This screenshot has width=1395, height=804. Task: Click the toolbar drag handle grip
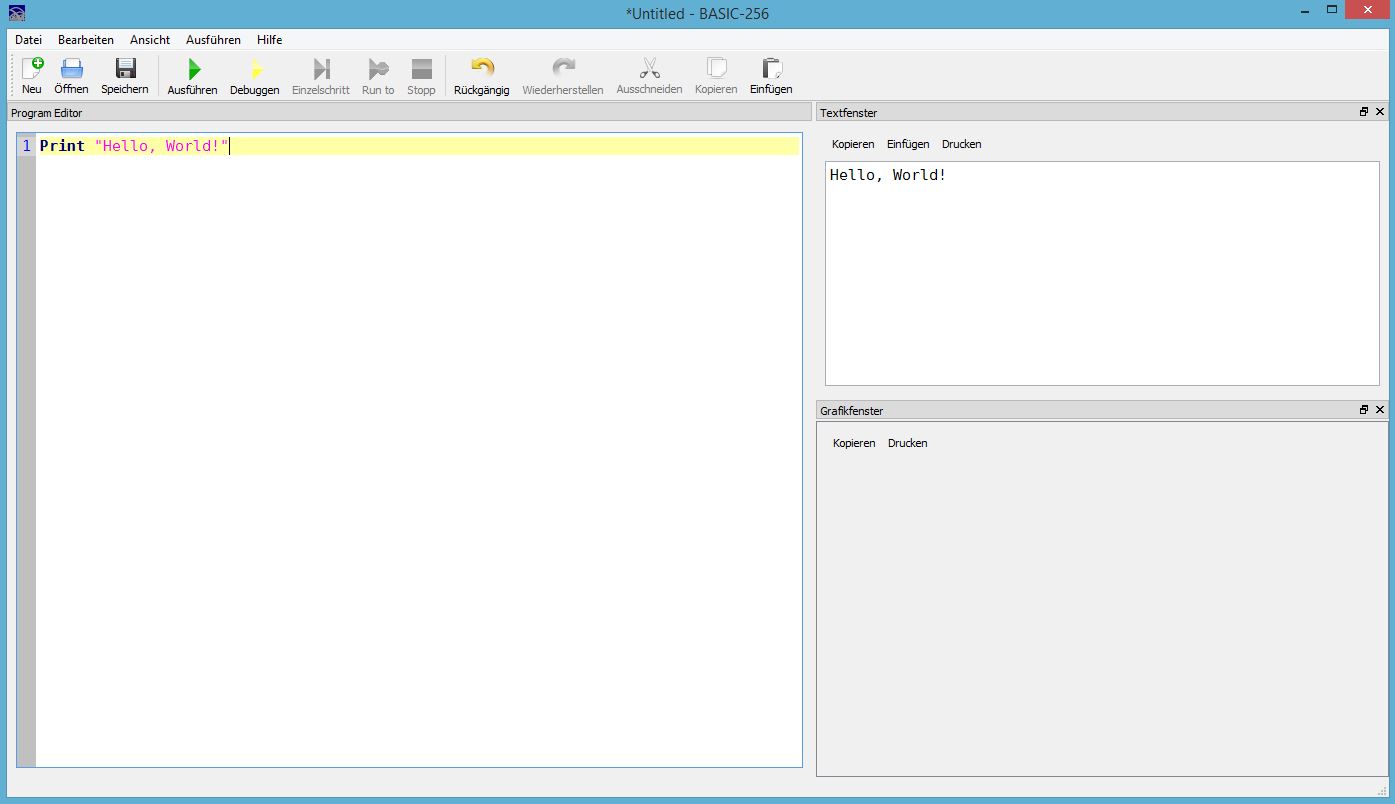13,76
